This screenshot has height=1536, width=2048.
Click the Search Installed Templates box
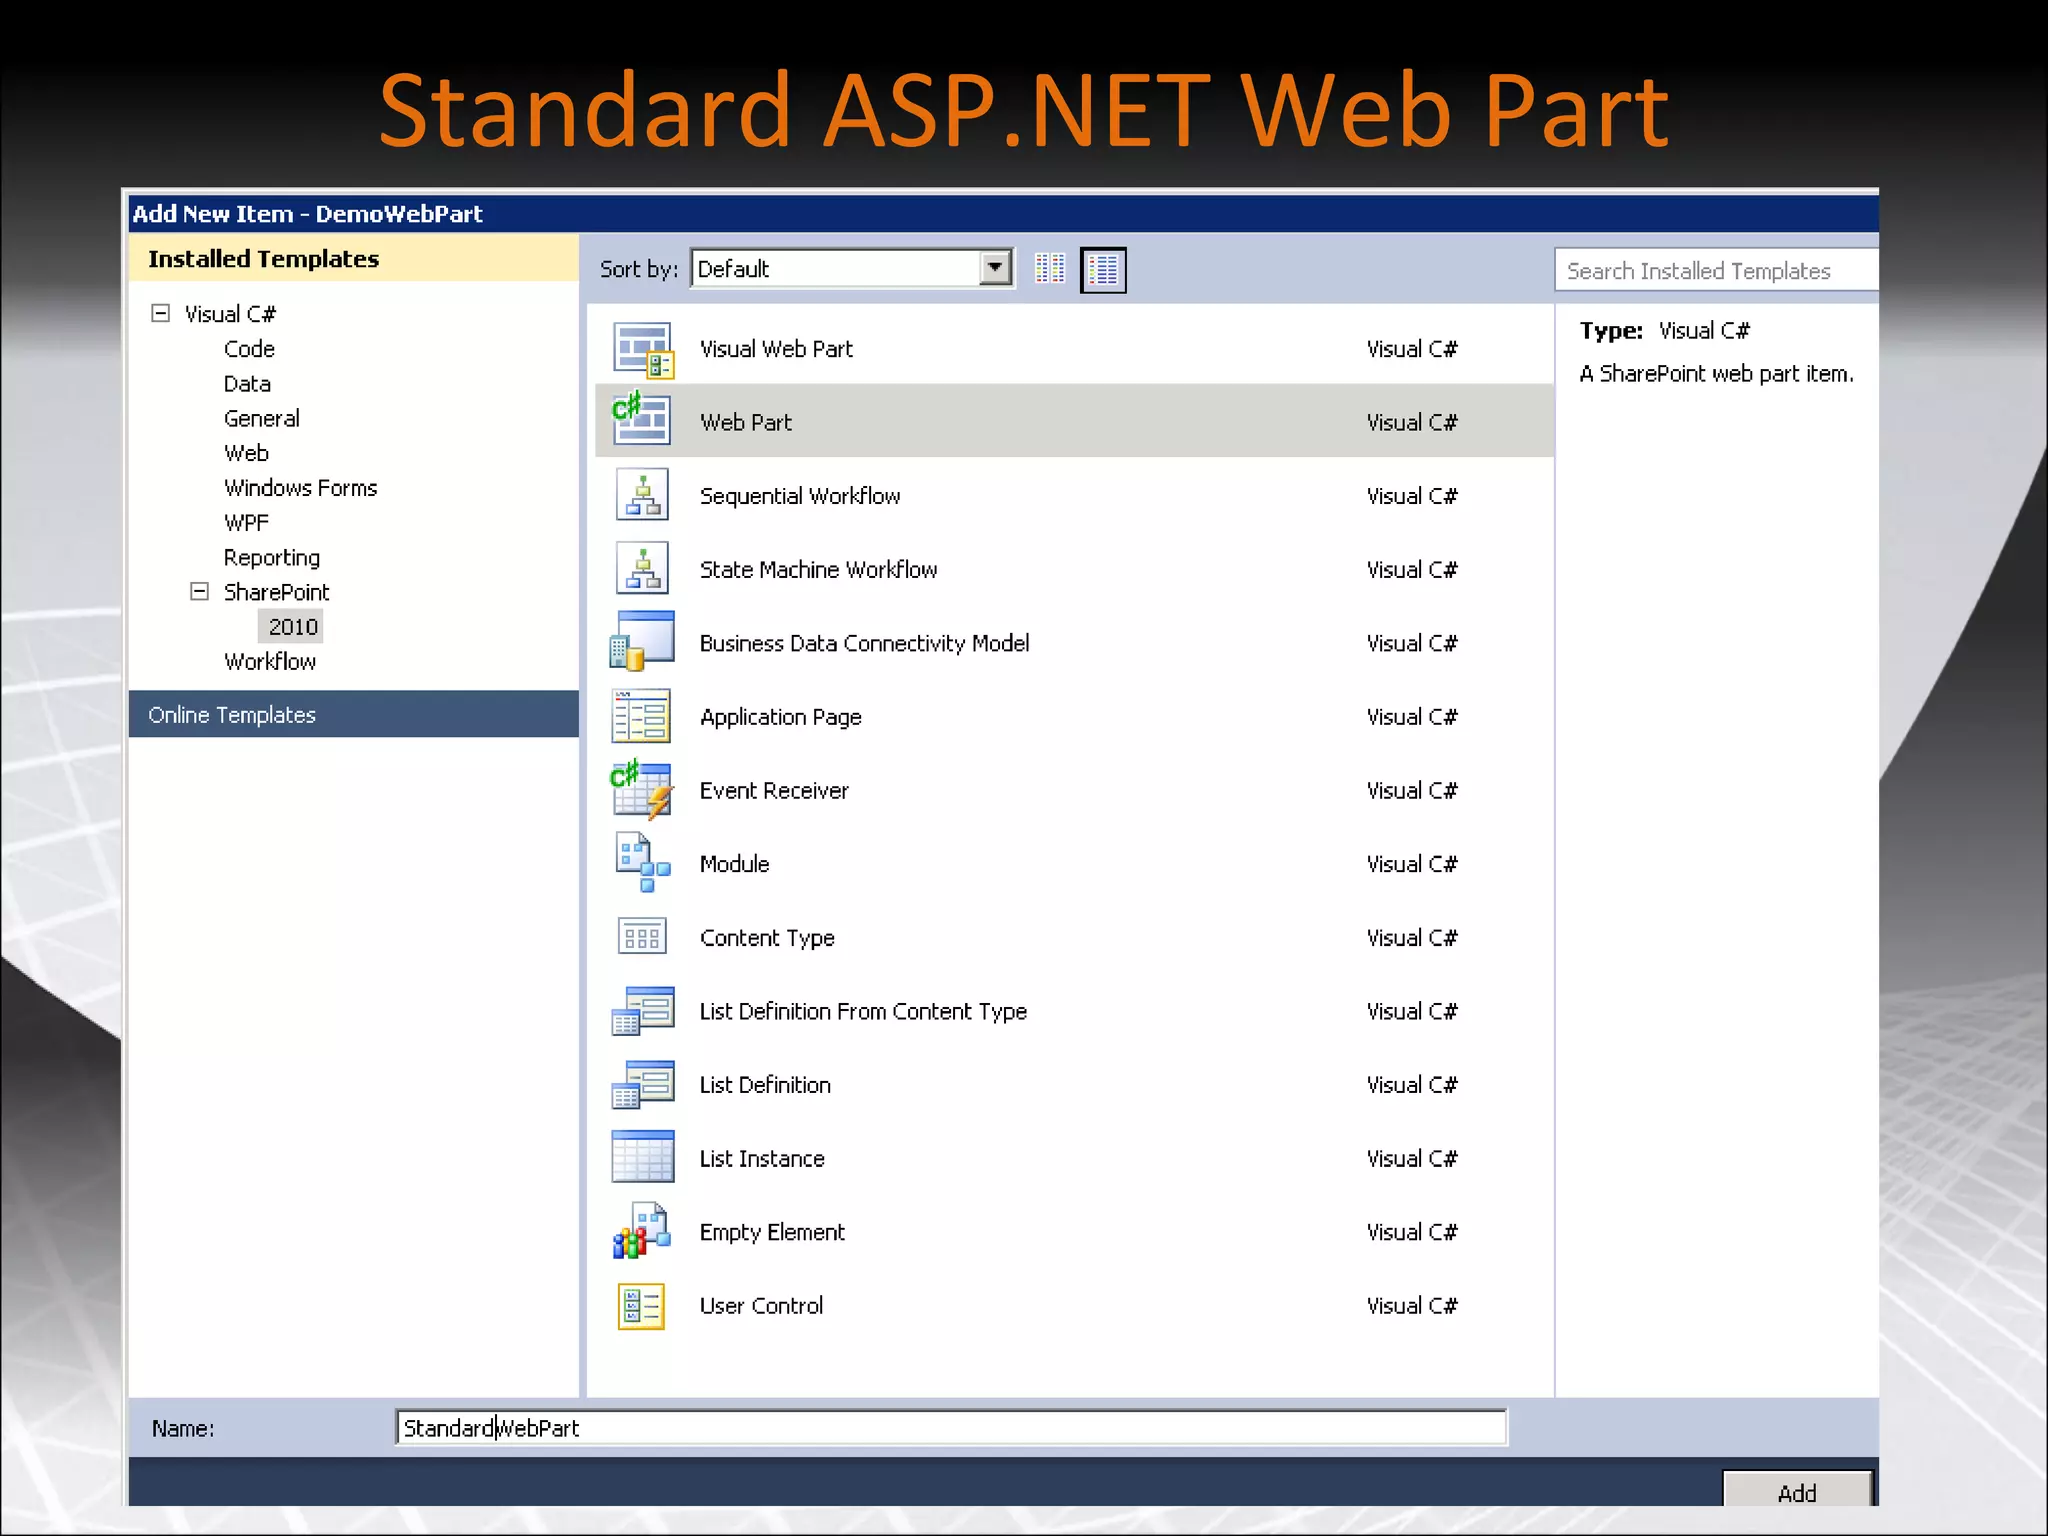(x=1716, y=270)
